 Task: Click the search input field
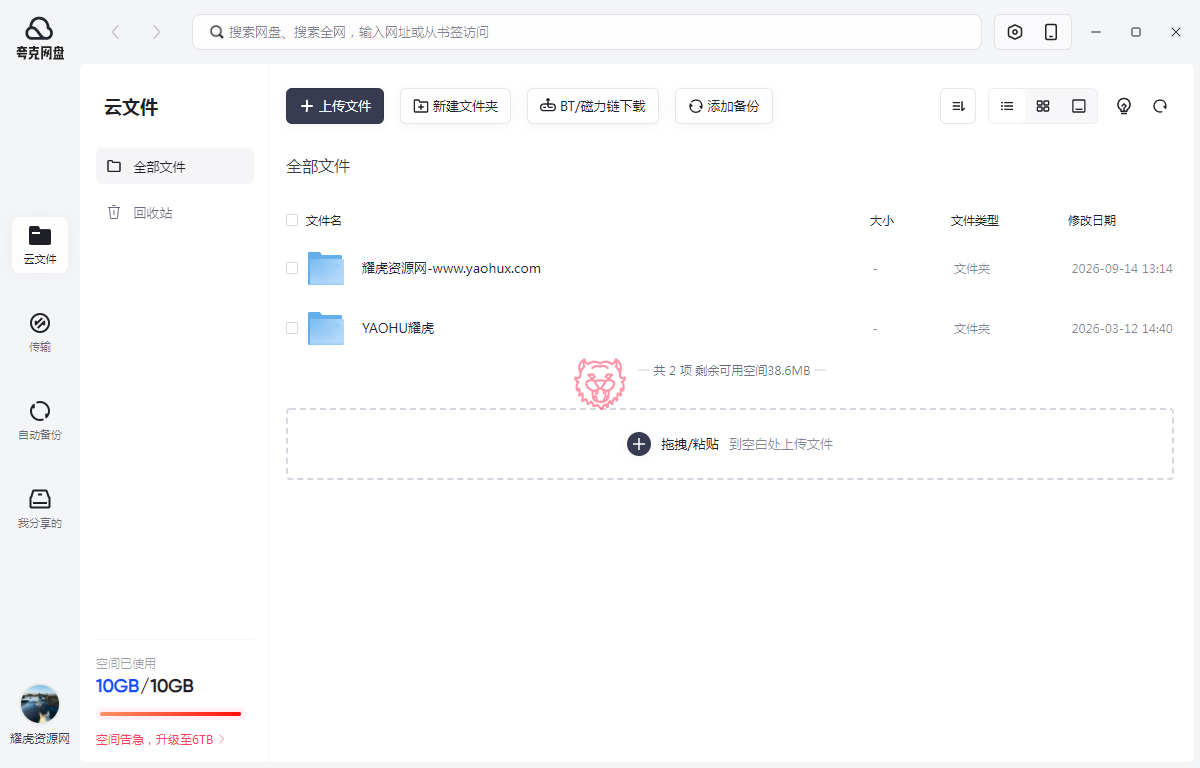point(587,32)
